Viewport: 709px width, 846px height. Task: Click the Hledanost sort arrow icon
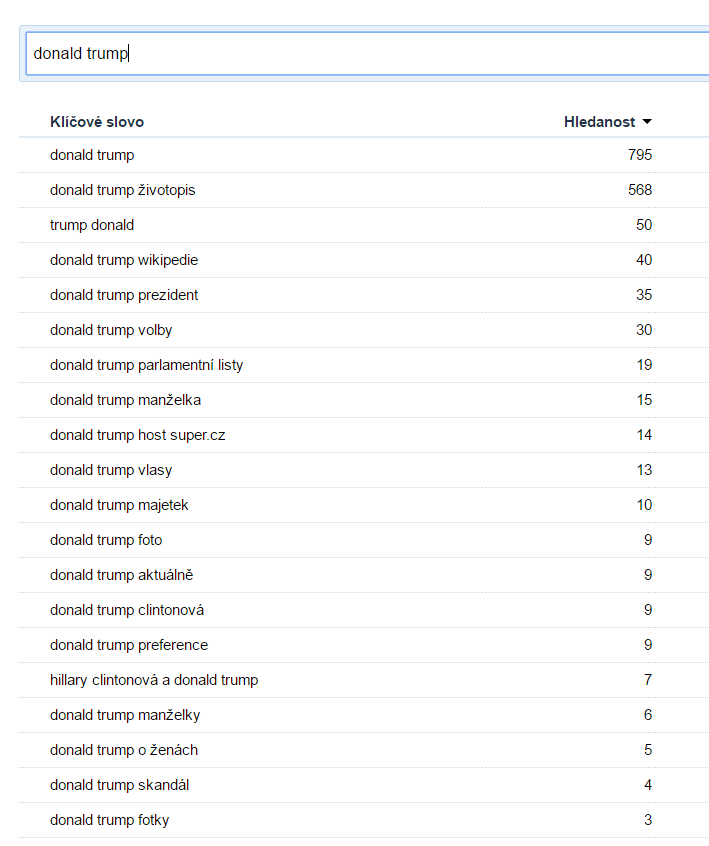coord(647,122)
